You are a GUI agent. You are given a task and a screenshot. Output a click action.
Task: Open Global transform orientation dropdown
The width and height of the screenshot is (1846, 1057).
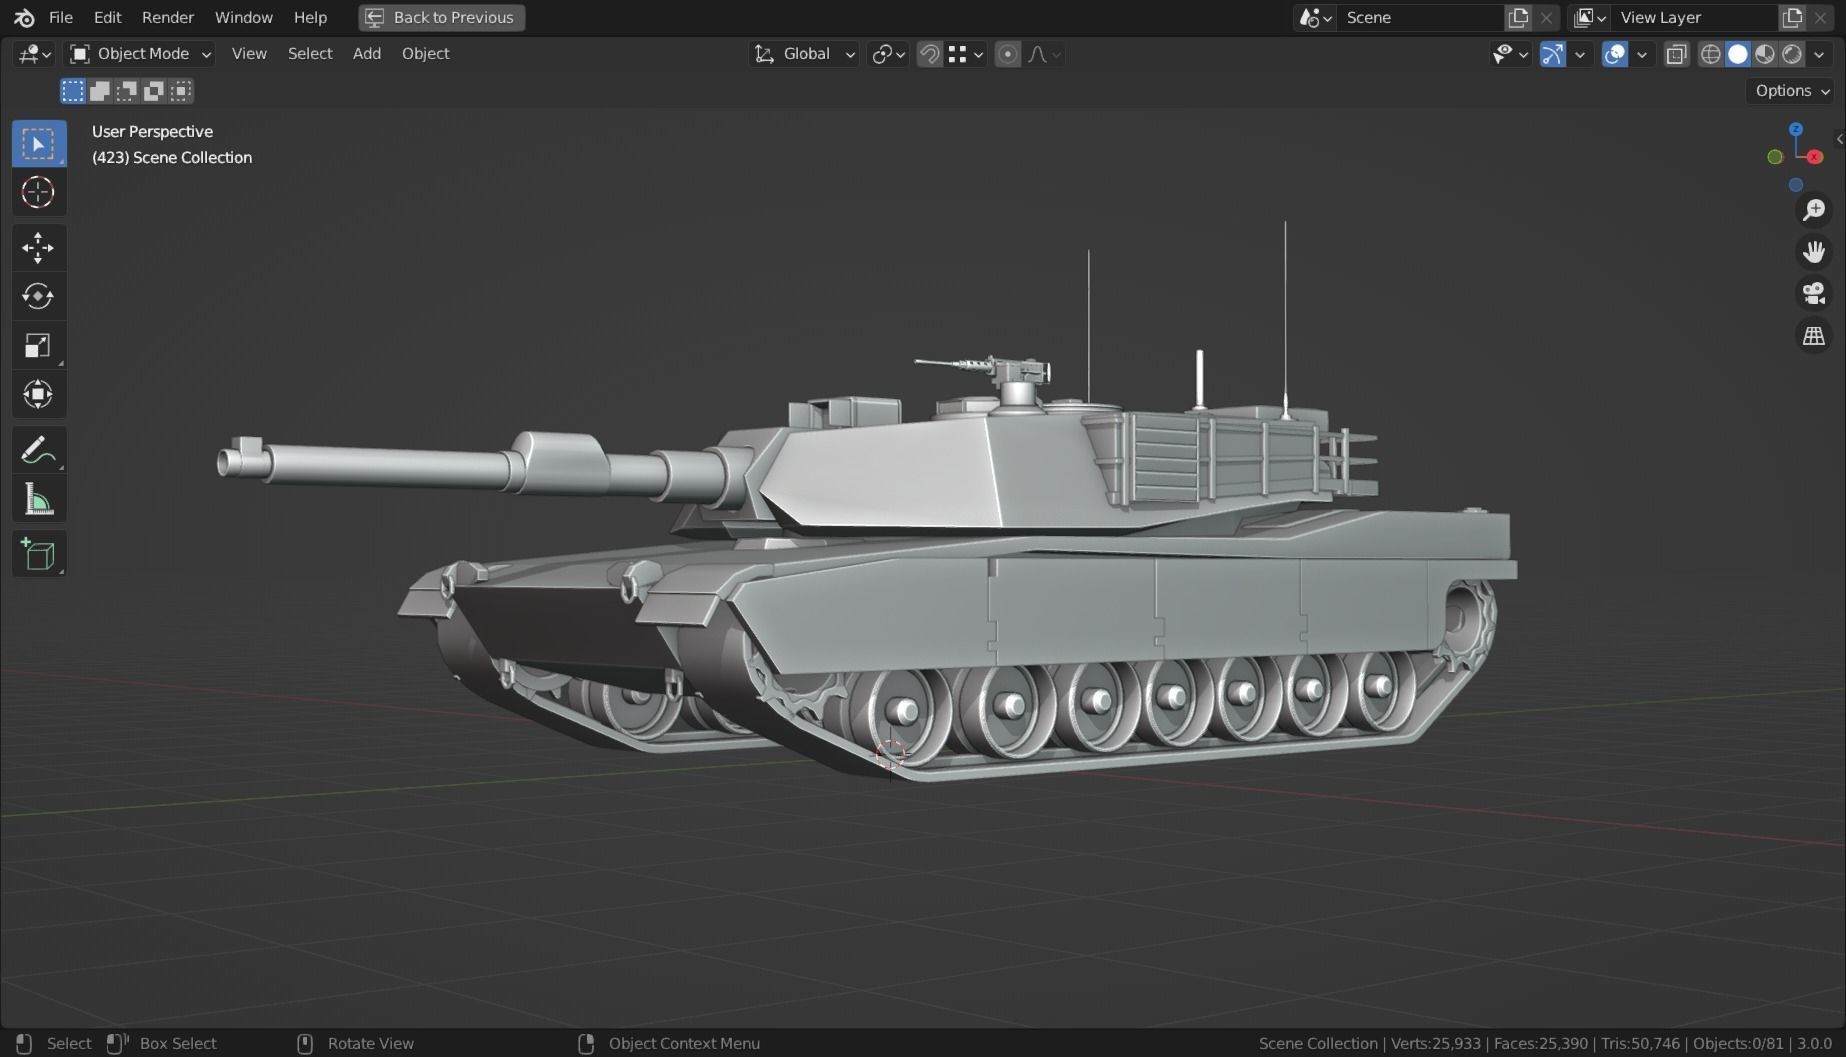tap(804, 54)
